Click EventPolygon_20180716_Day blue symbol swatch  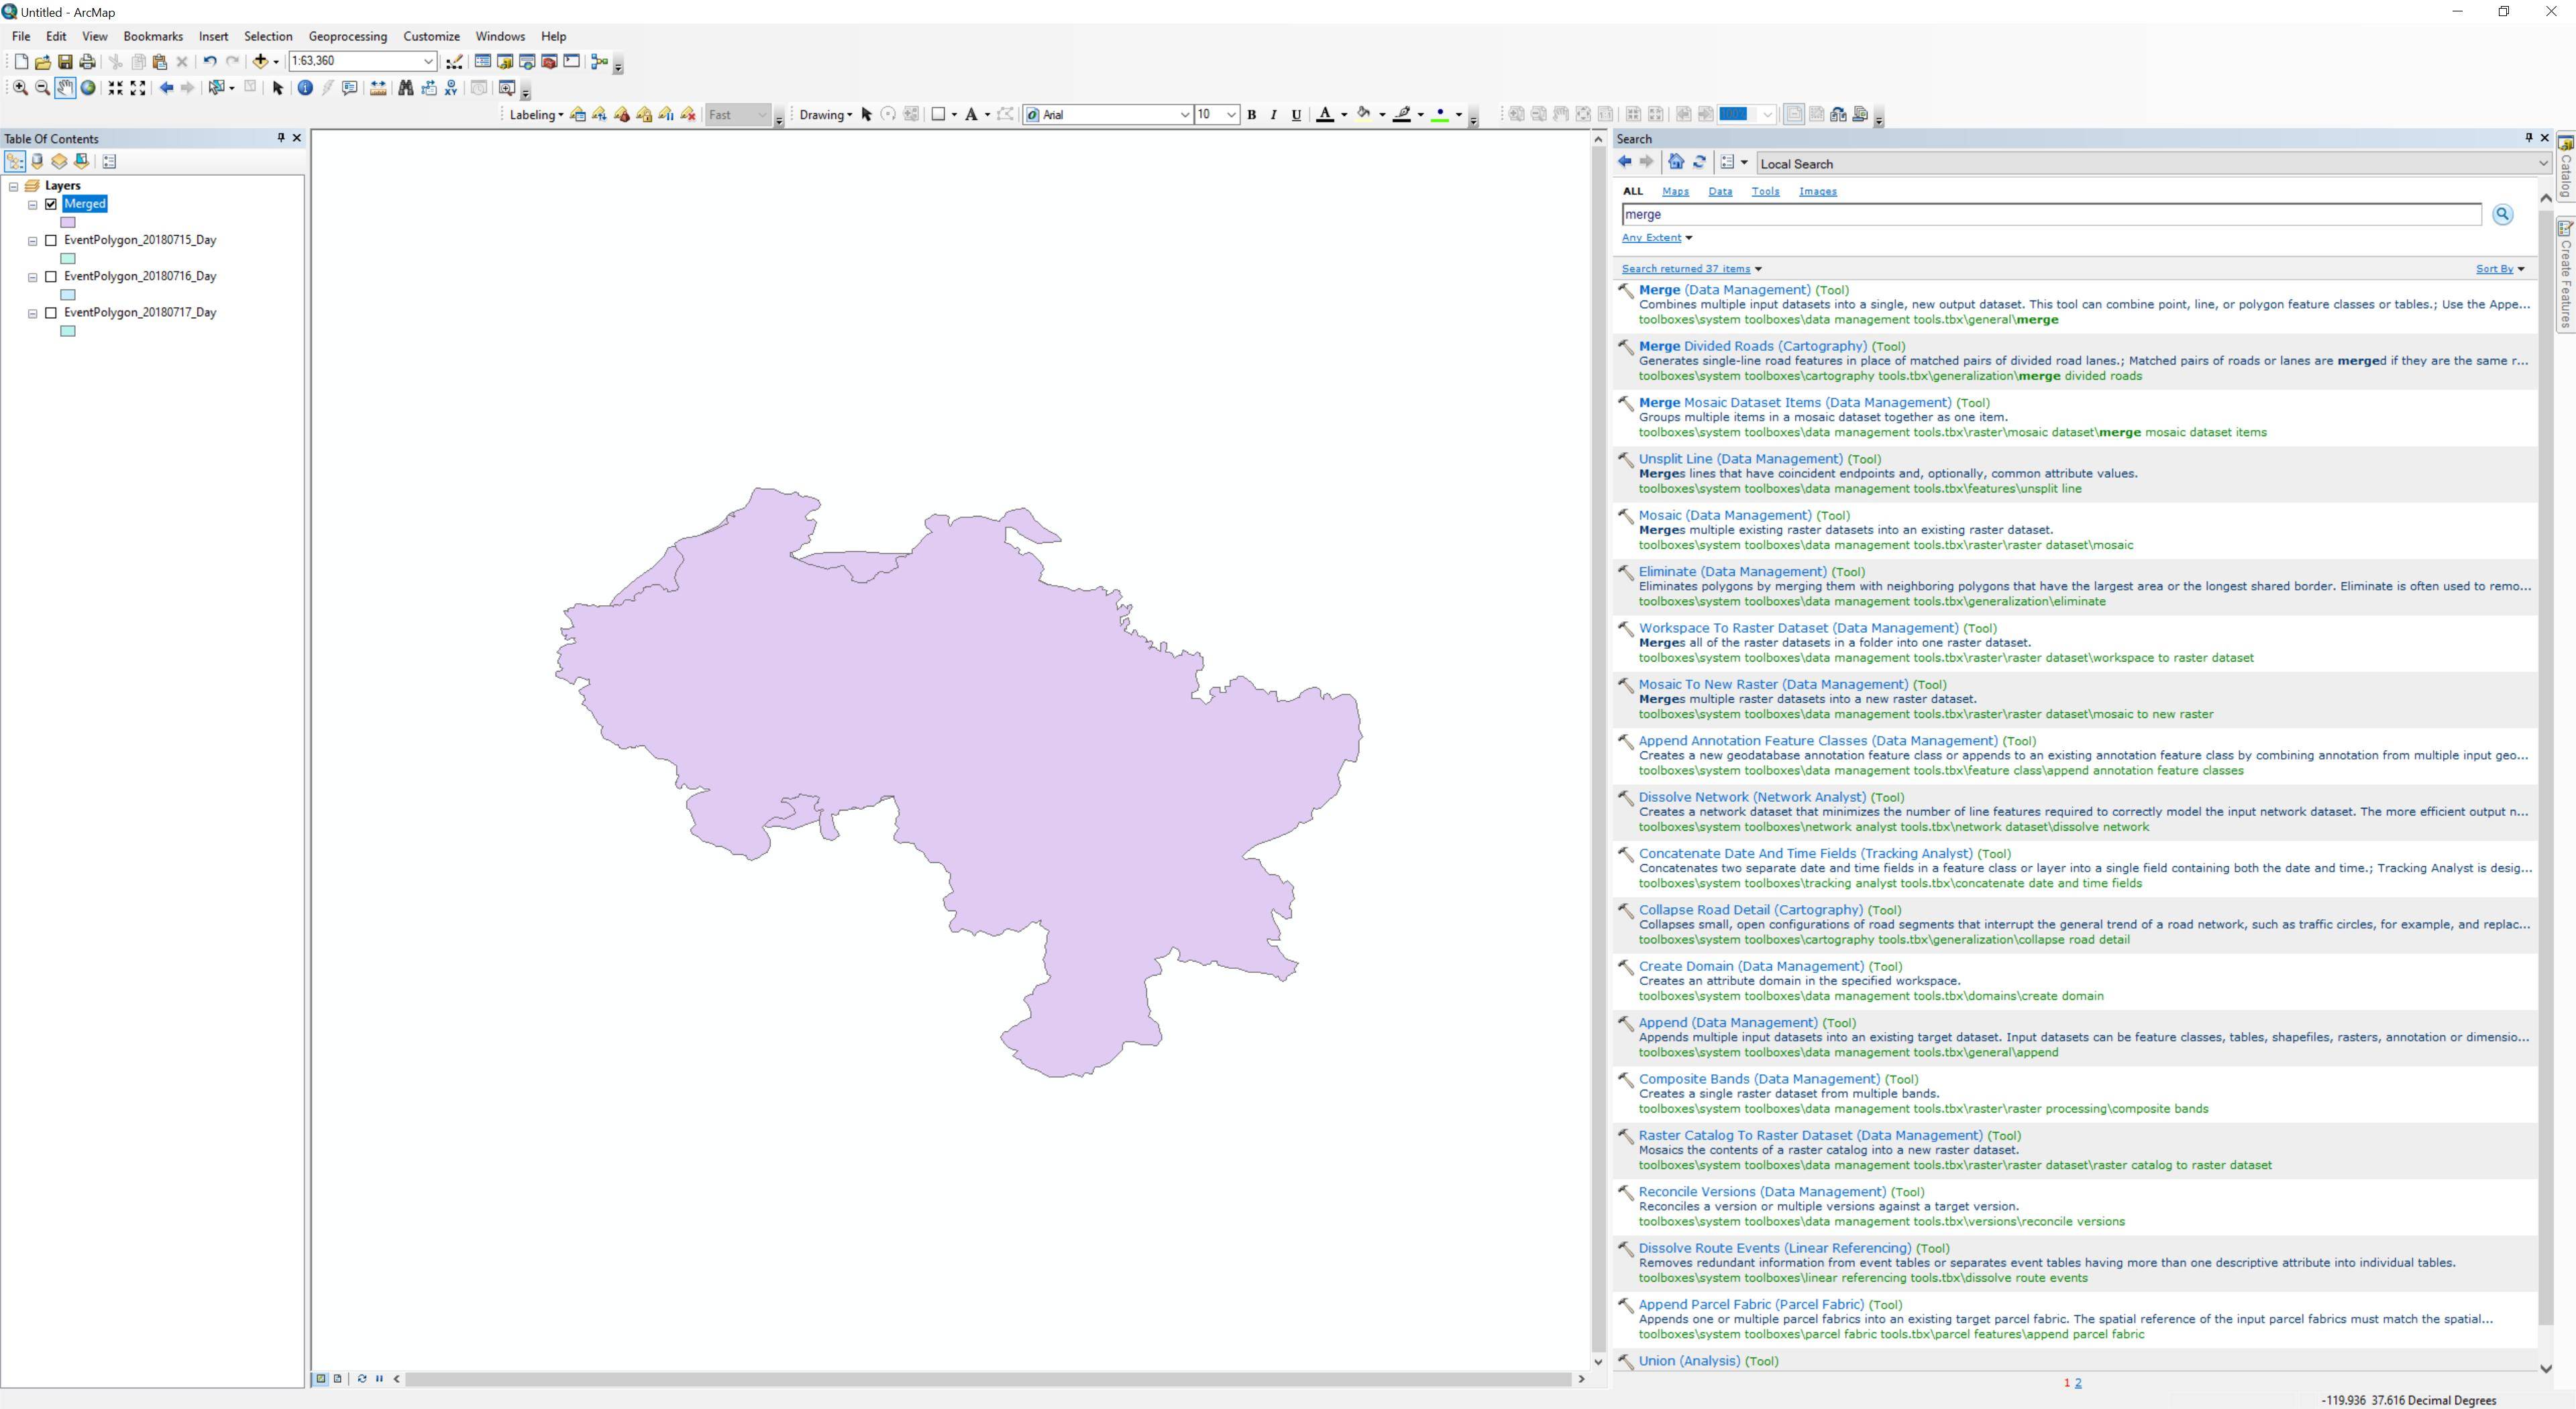68,295
